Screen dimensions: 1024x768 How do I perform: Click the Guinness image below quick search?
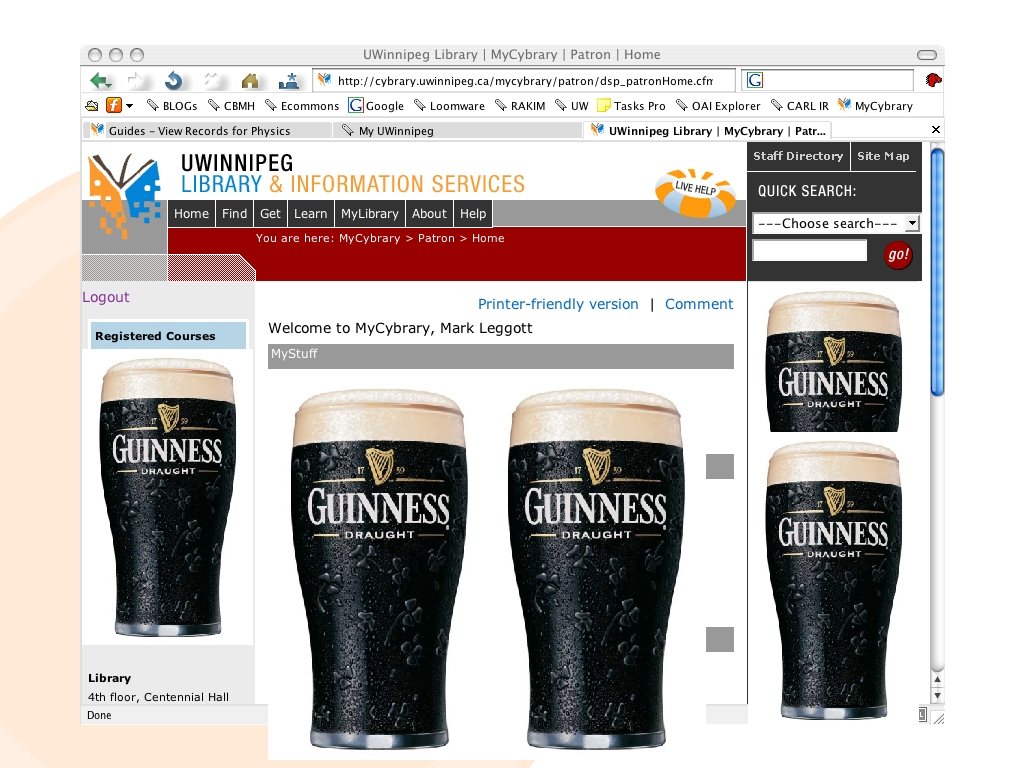[833, 362]
